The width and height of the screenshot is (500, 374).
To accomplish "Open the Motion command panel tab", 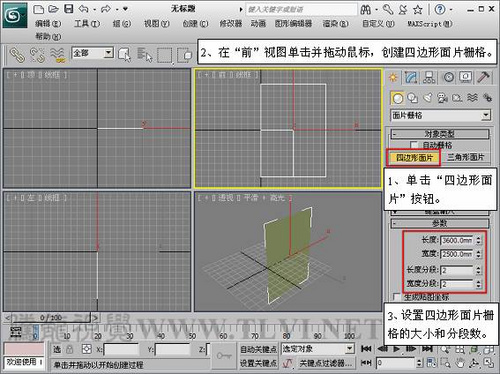I will (x=449, y=77).
